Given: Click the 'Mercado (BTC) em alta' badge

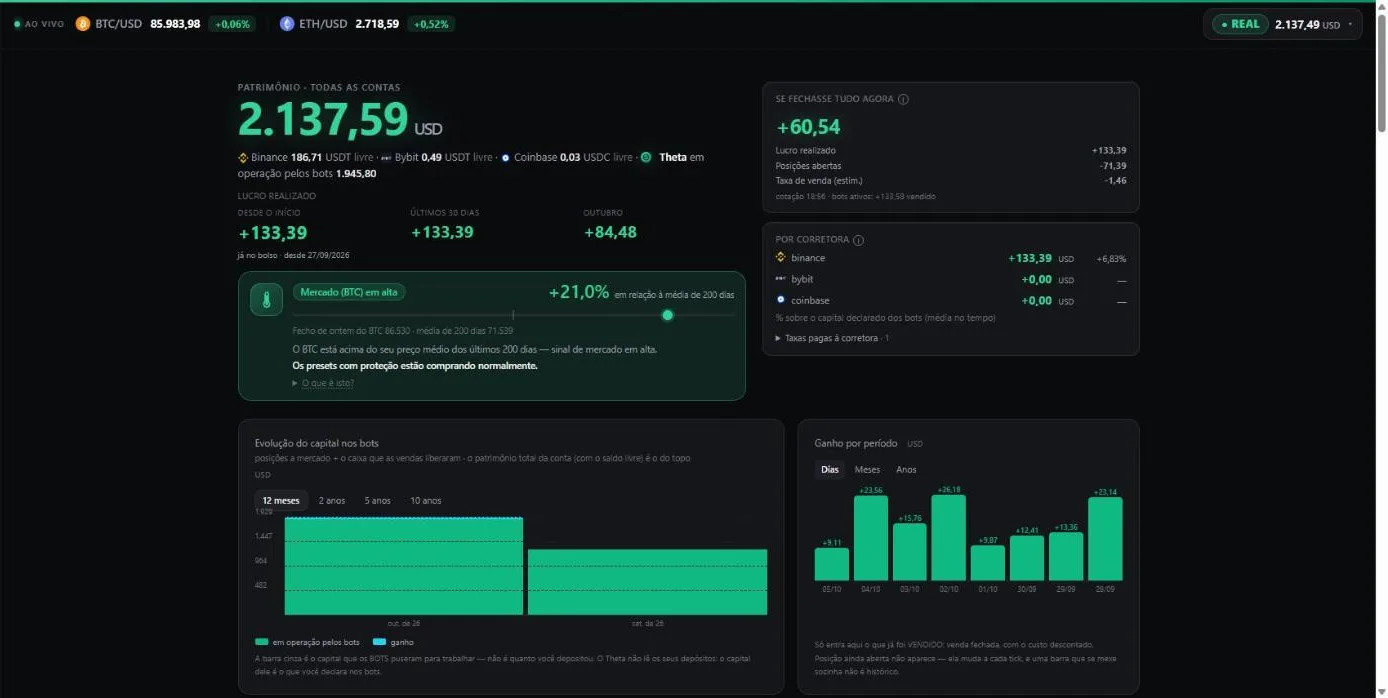Looking at the screenshot, I should [x=349, y=292].
